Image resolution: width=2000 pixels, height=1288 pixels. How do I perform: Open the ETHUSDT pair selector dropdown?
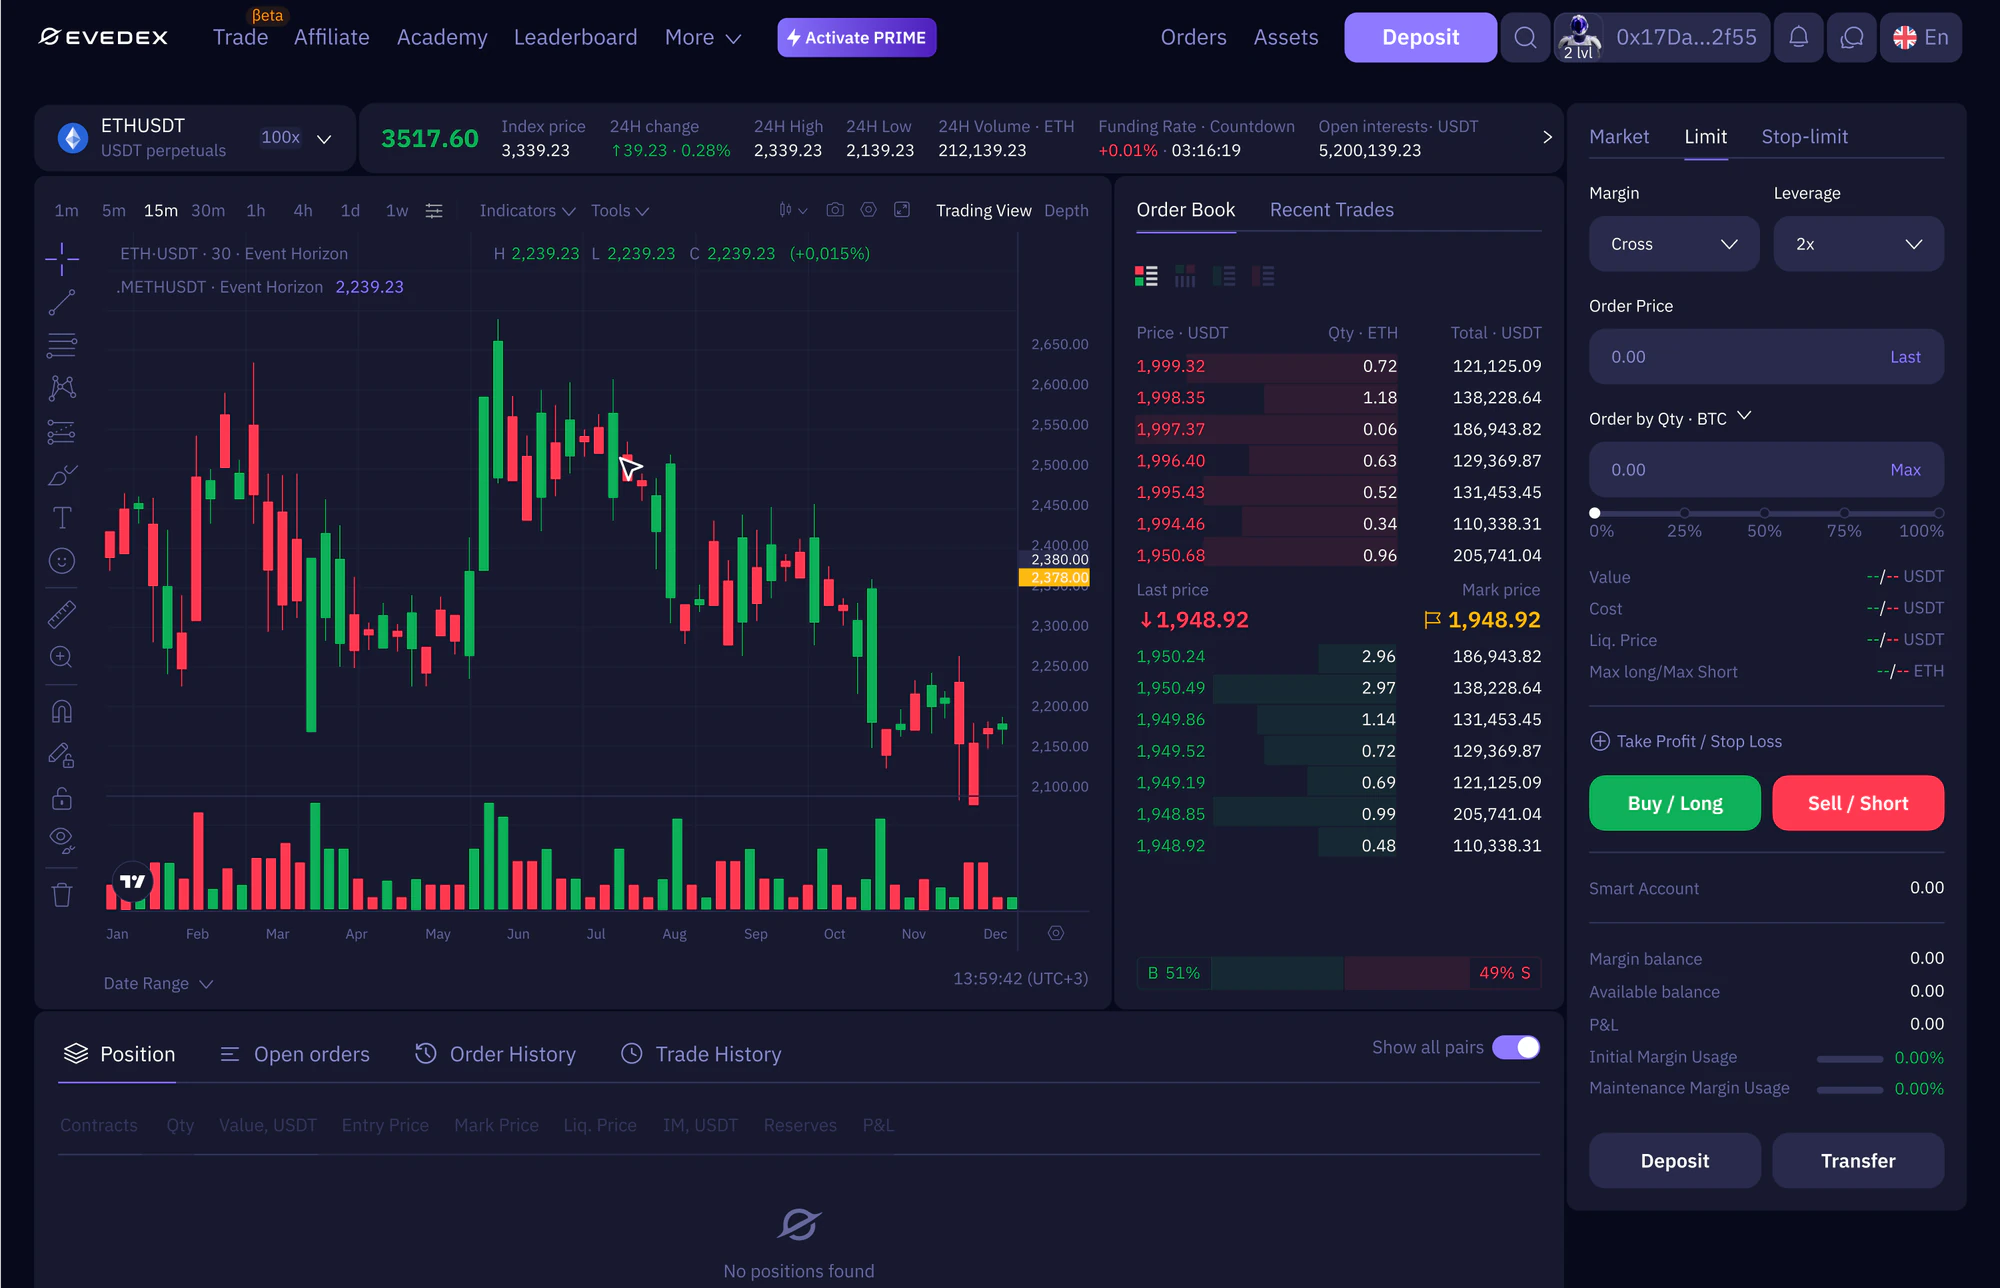[x=195, y=138]
